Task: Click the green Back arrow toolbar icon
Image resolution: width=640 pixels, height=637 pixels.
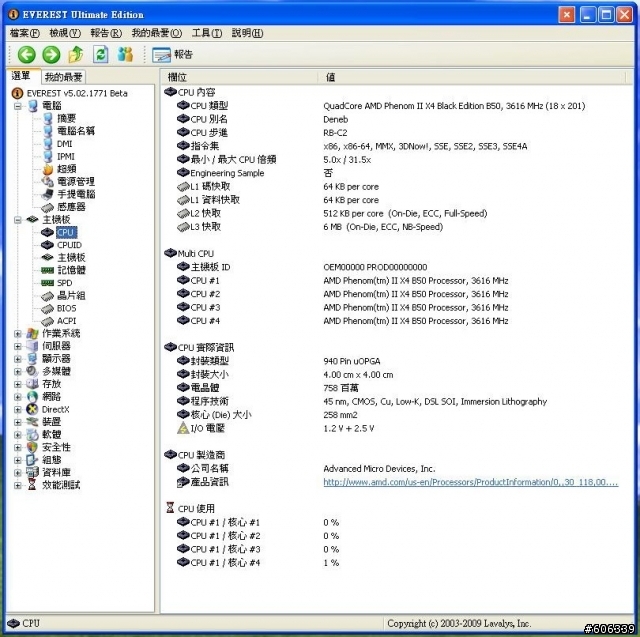Action: coord(27,54)
